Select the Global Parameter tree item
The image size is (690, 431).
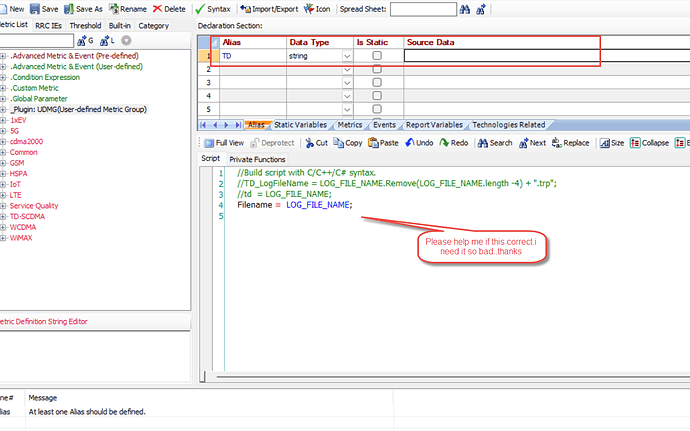(39, 99)
